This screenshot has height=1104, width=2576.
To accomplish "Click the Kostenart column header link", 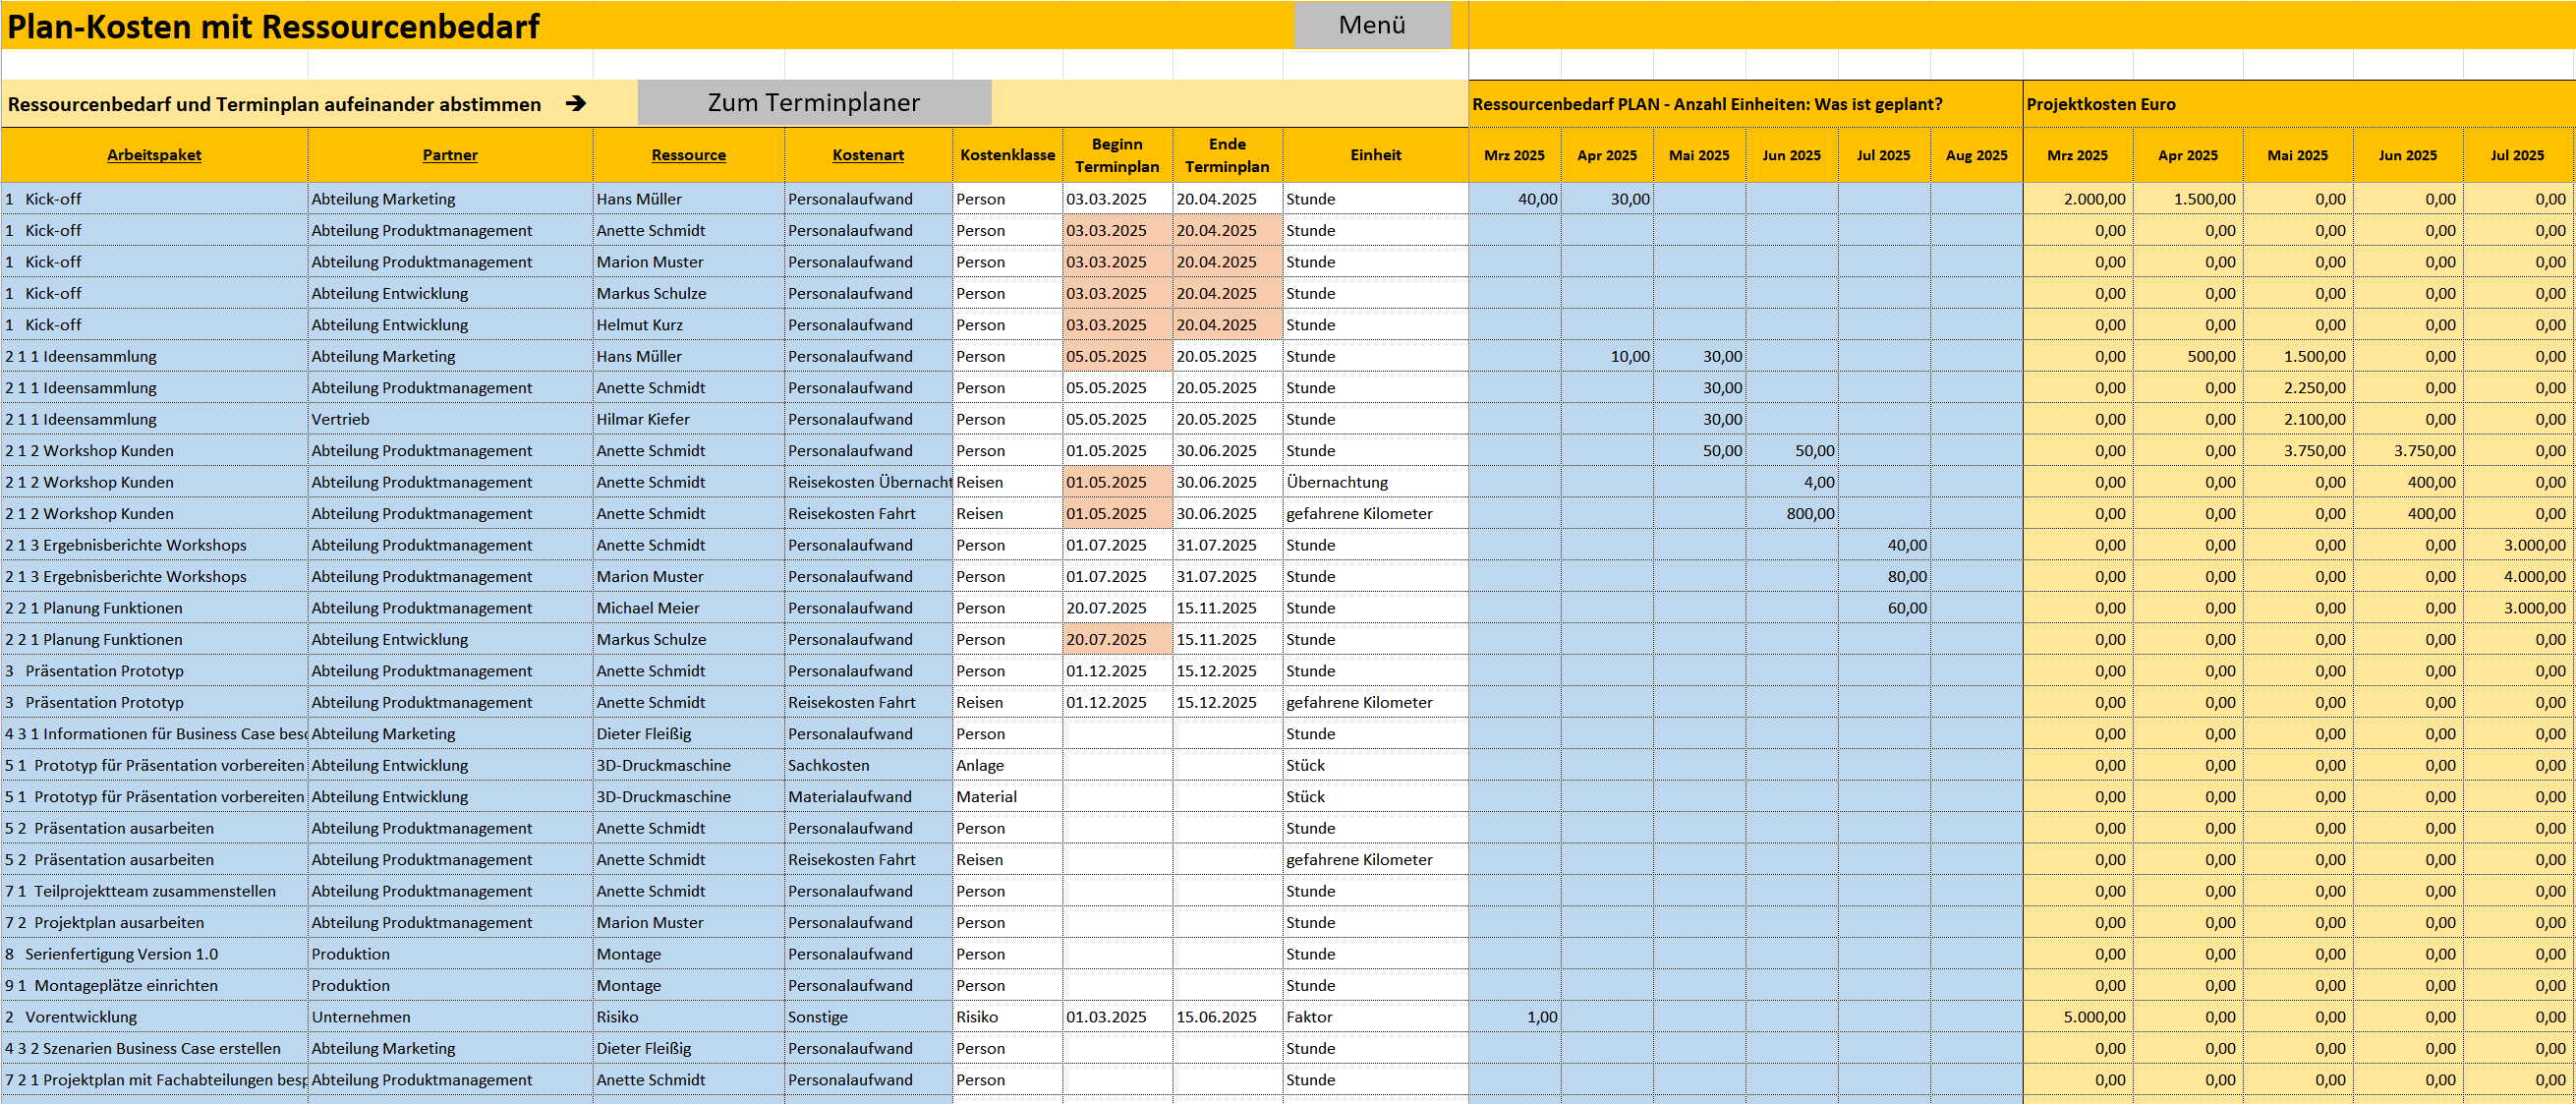I will (868, 155).
